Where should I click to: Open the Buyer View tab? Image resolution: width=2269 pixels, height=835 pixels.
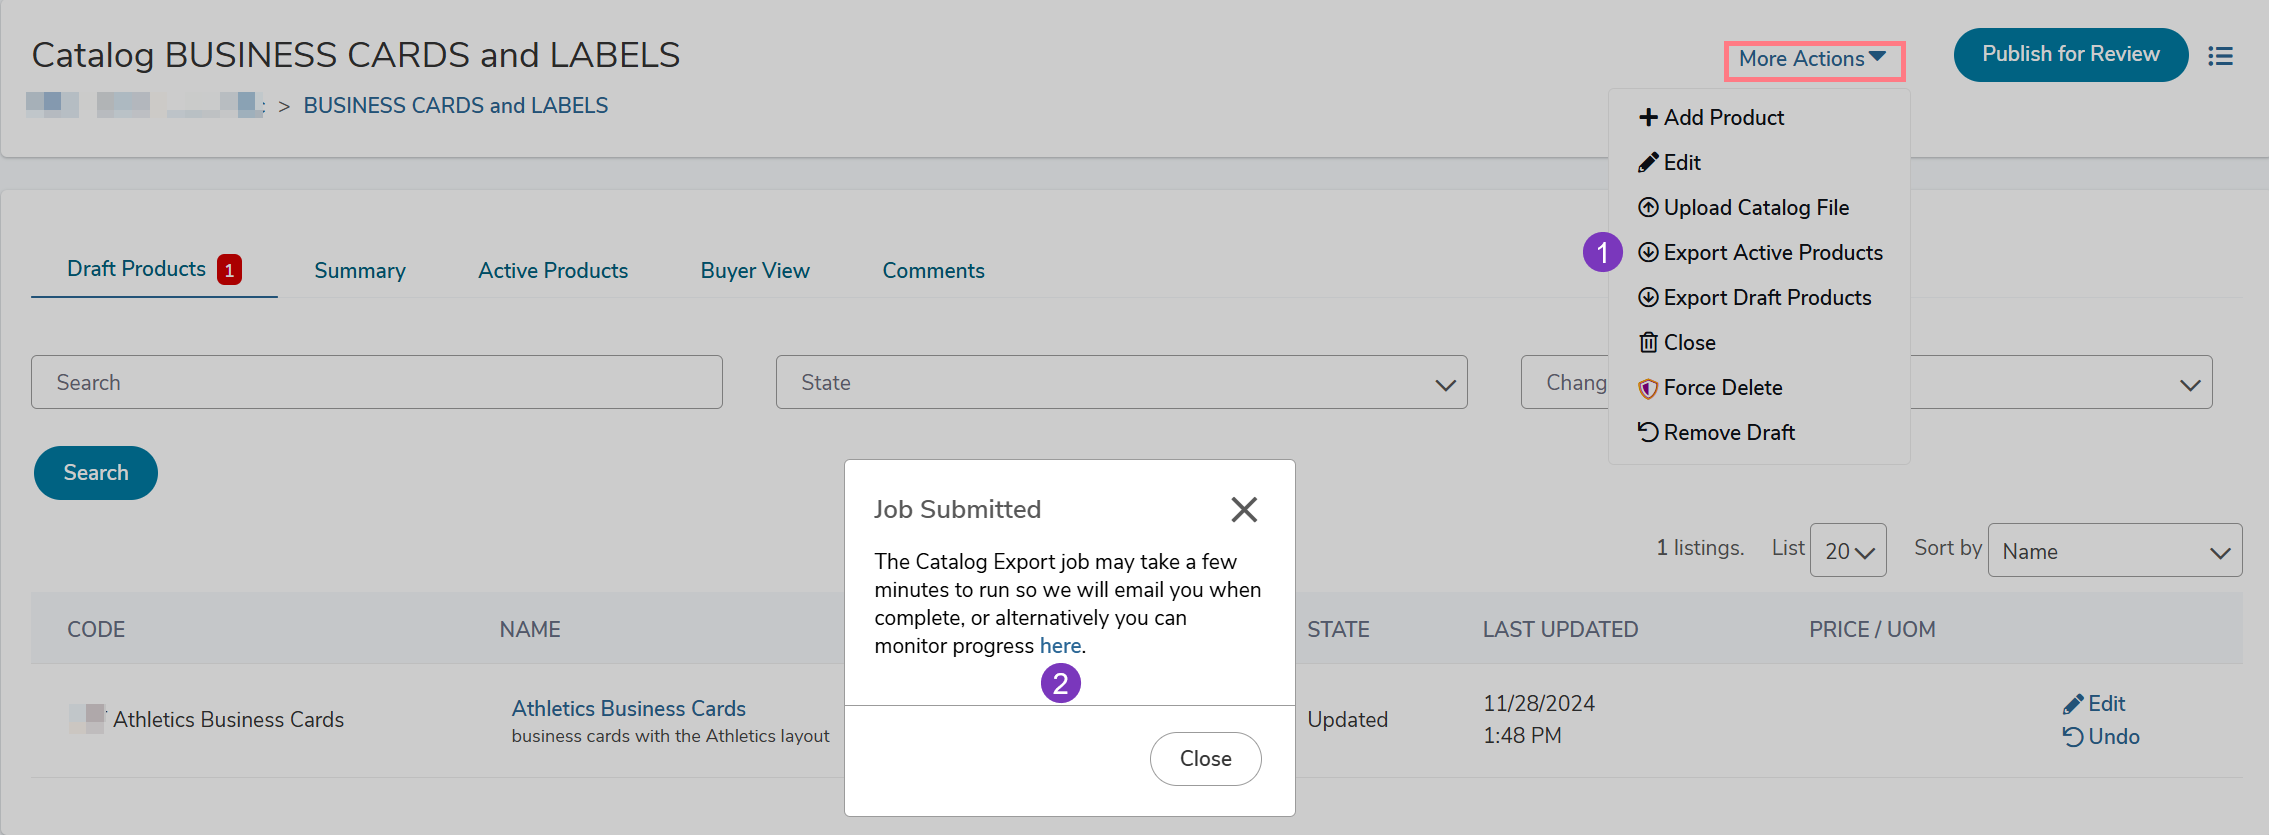pos(755,271)
